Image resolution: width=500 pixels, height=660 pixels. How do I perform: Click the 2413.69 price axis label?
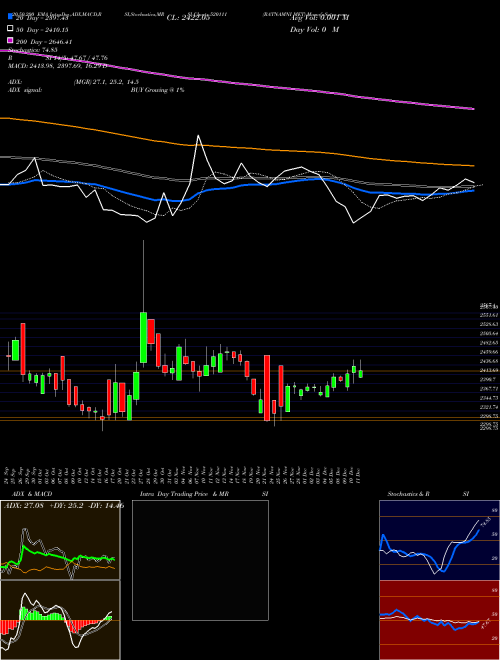[487, 370]
